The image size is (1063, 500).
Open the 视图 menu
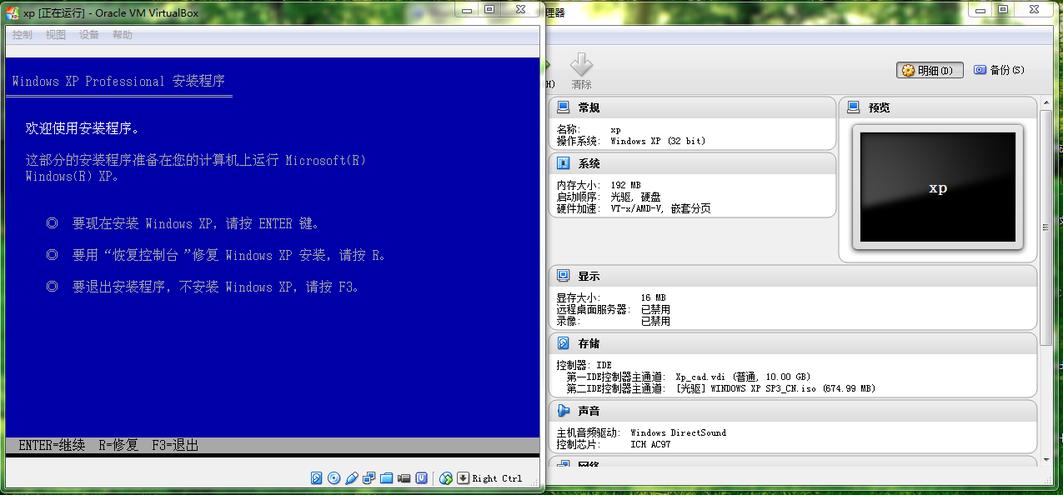[56, 35]
